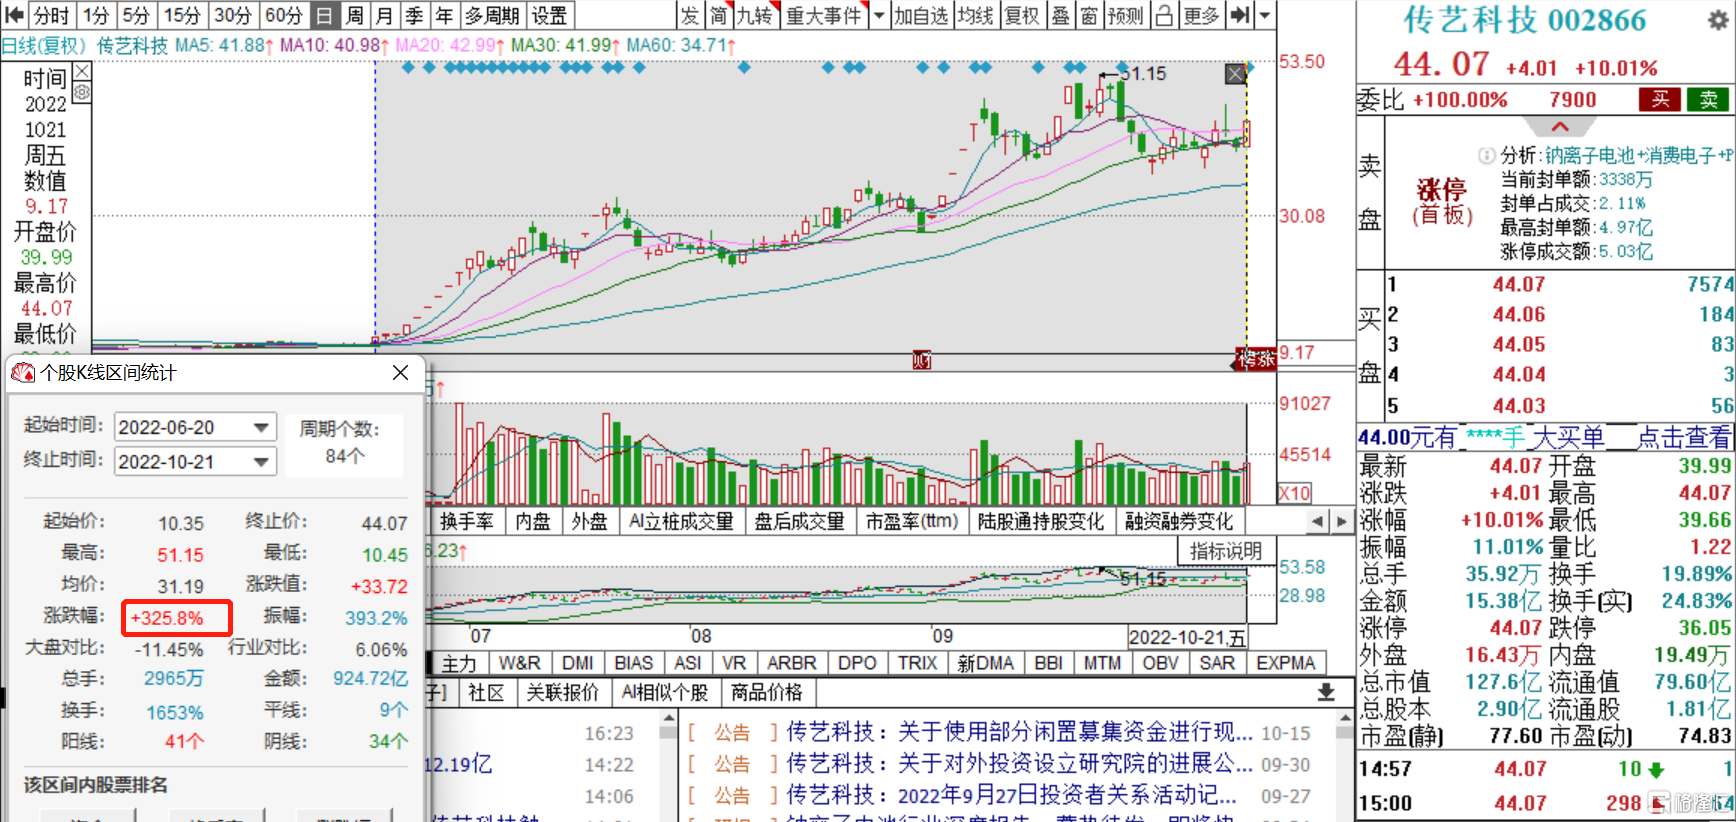This screenshot has height=822, width=1736.
Task: Open the dropdown arrow at the toolbar's far right
Action: point(1265,15)
